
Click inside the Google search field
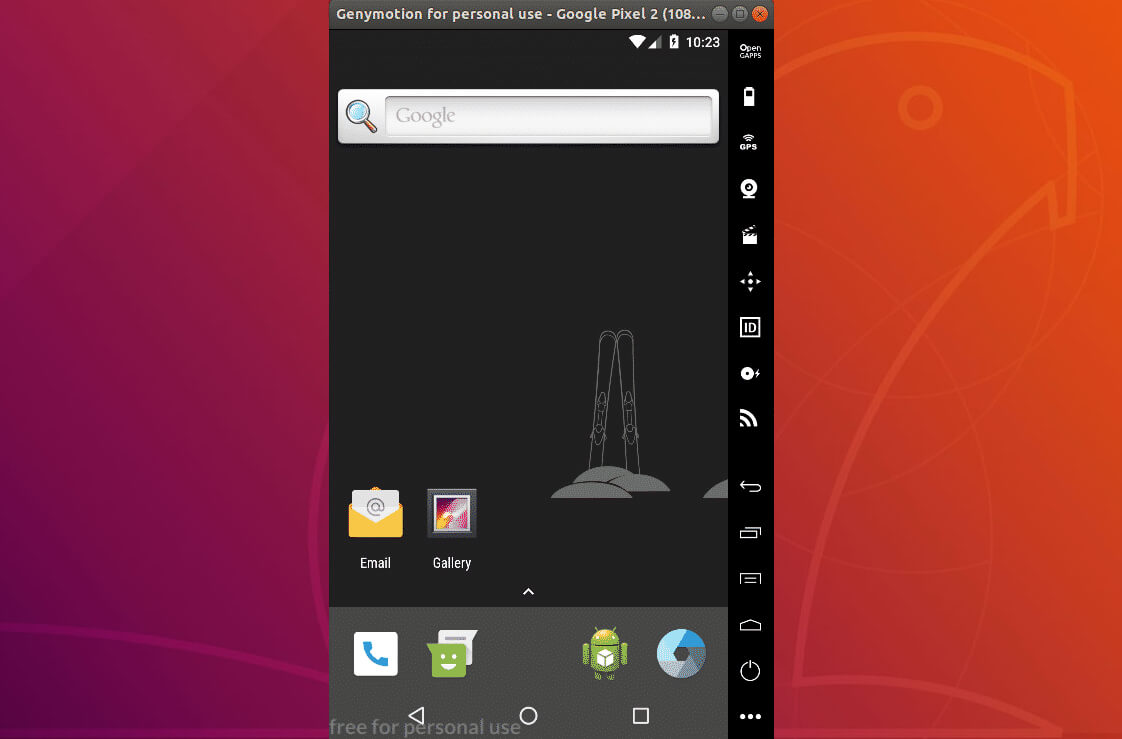coord(549,116)
